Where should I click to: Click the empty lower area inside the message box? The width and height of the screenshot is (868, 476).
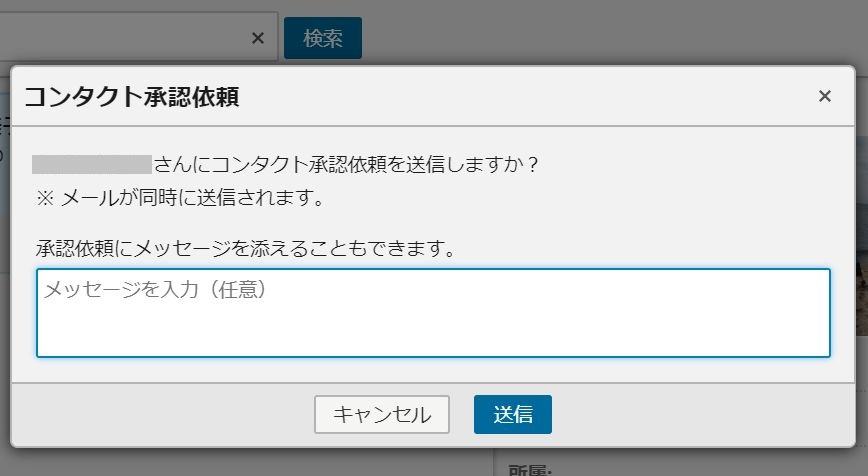[x=433, y=332]
